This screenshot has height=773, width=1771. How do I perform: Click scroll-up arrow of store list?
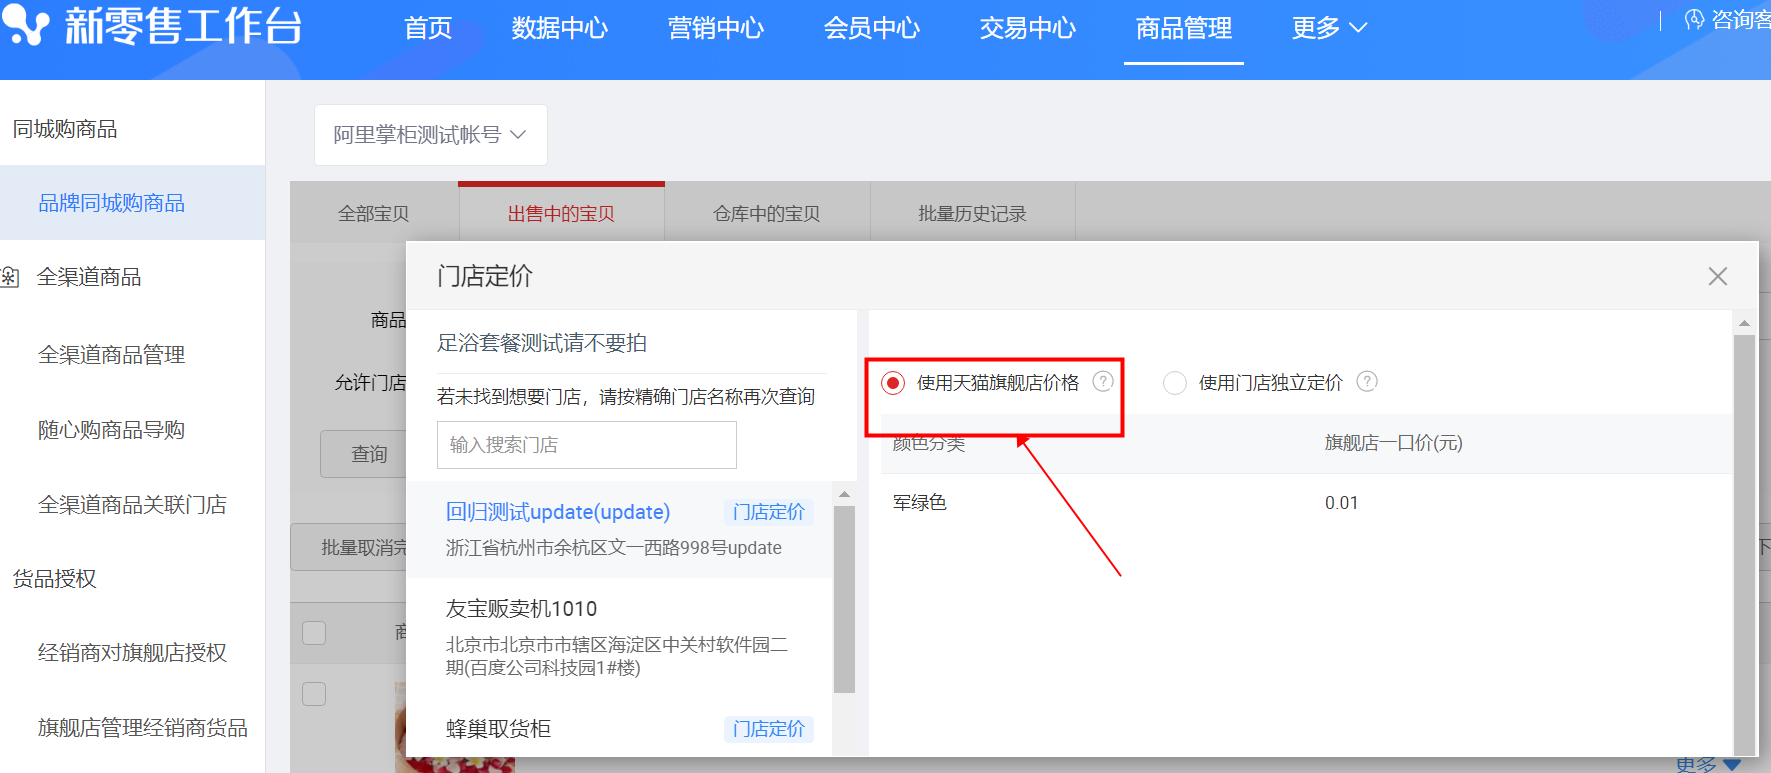(x=844, y=494)
